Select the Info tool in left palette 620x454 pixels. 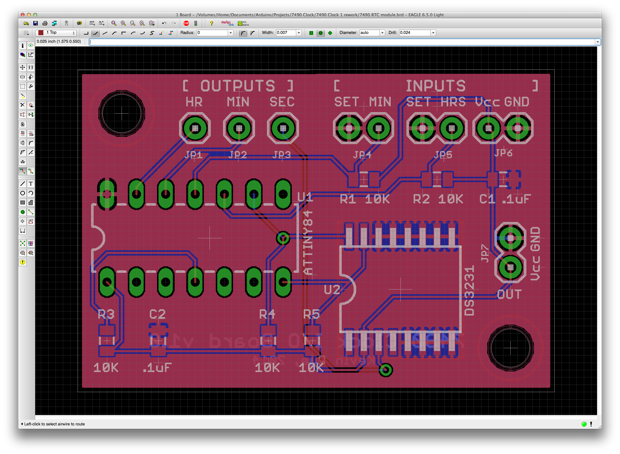[23, 46]
